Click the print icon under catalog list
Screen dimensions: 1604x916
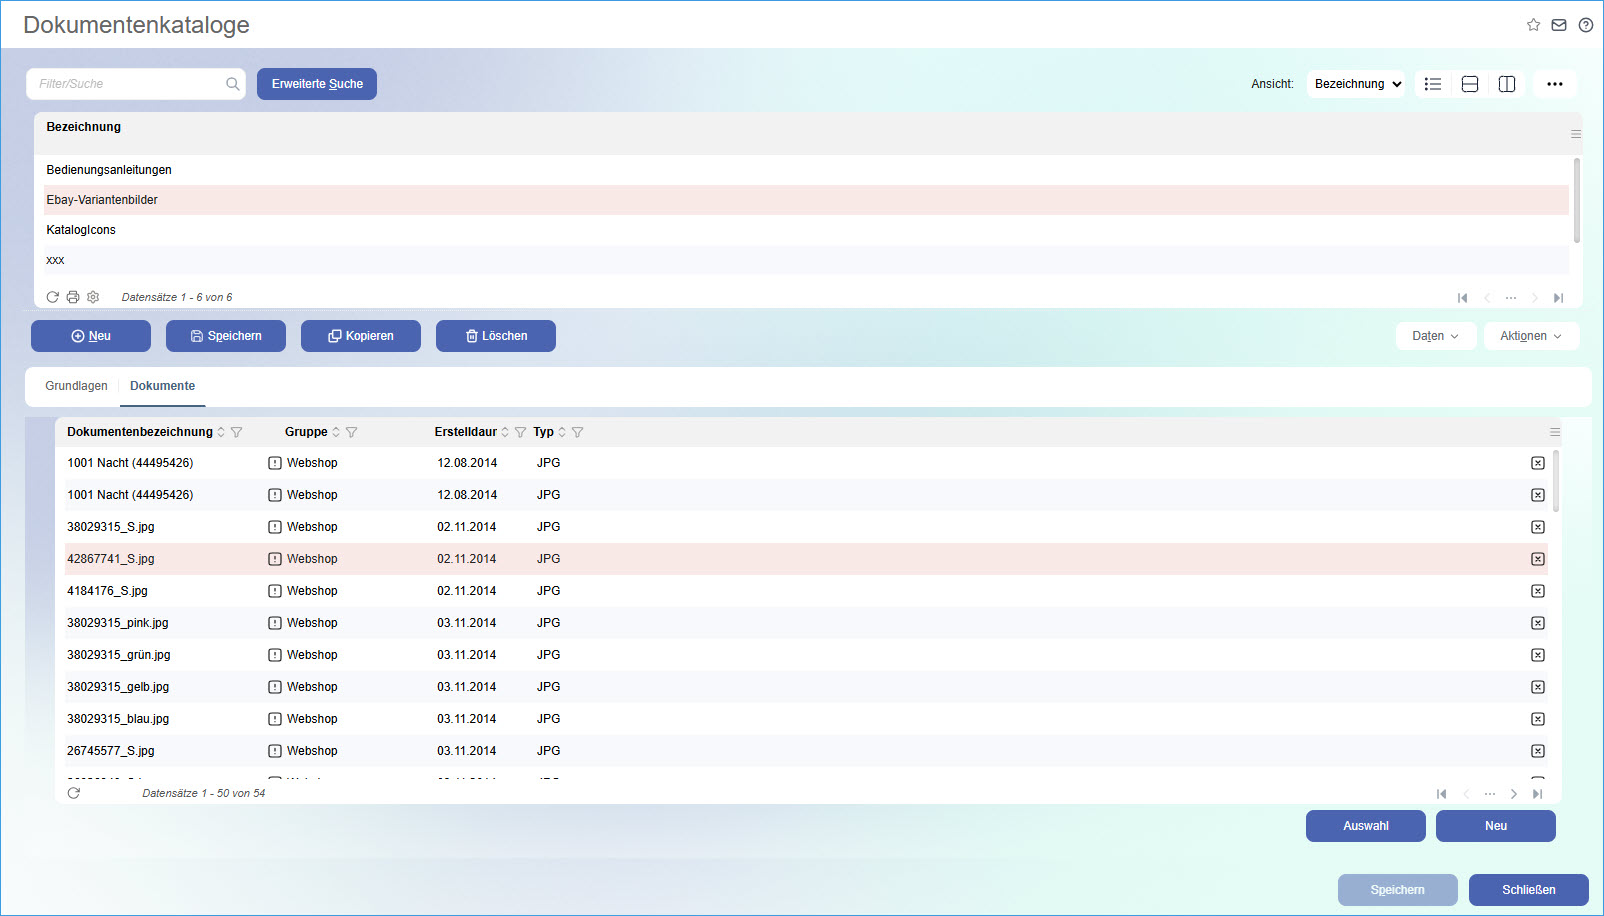(x=73, y=297)
